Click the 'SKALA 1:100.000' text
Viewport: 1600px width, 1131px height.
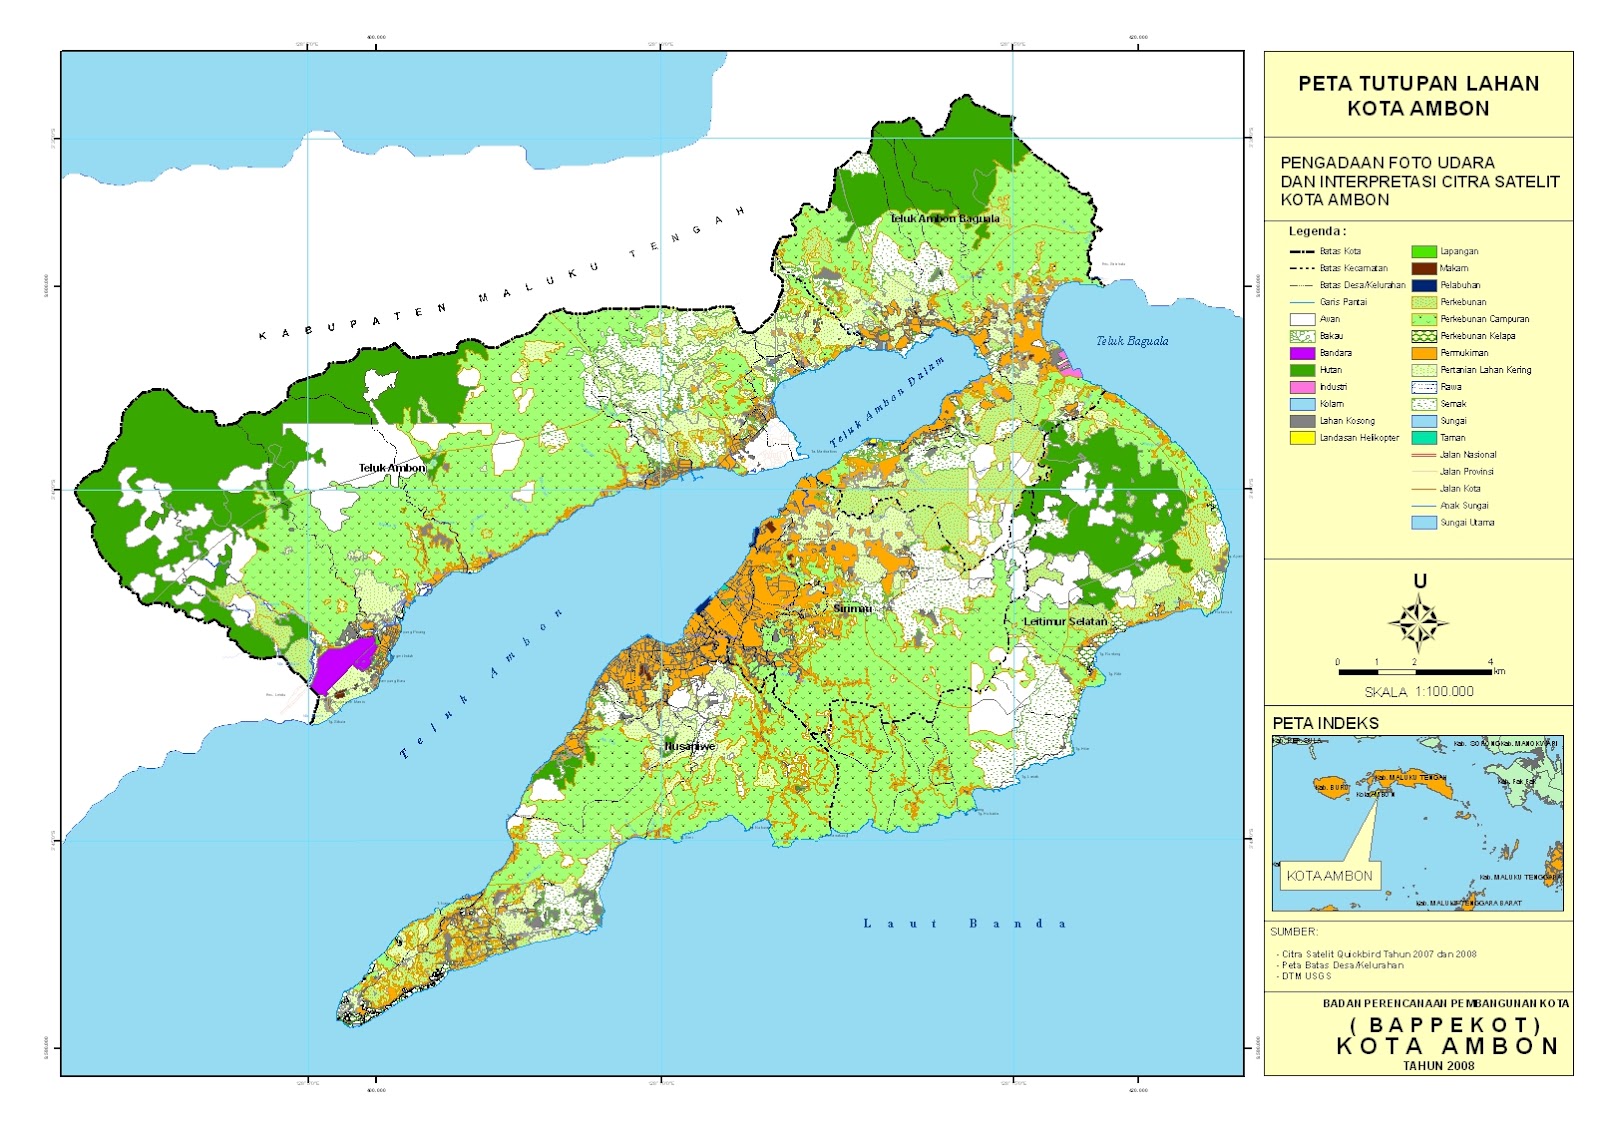click(1418, 692)
